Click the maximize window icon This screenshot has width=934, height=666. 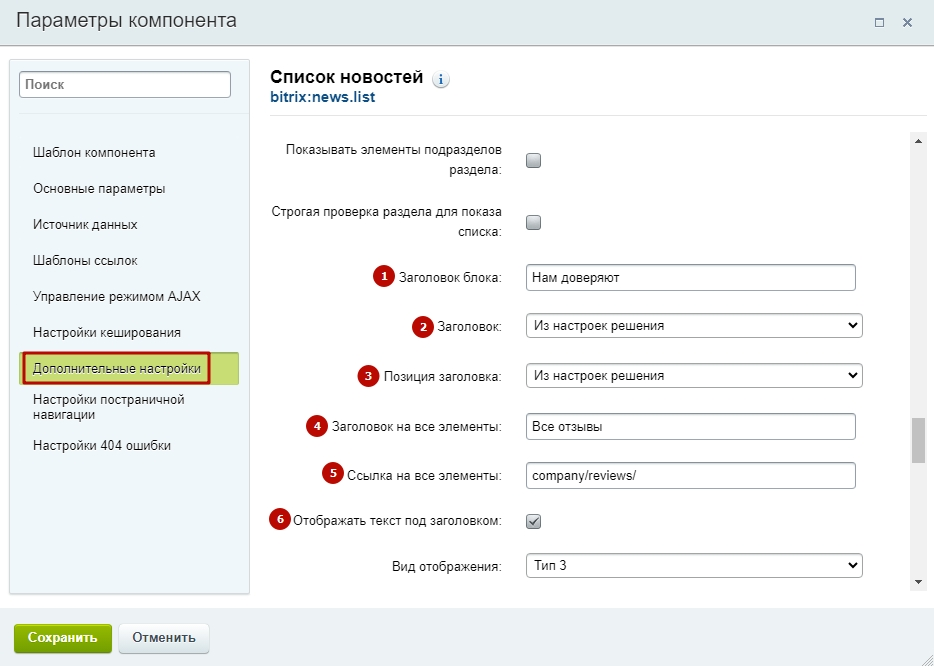click(x=879, y=23)
